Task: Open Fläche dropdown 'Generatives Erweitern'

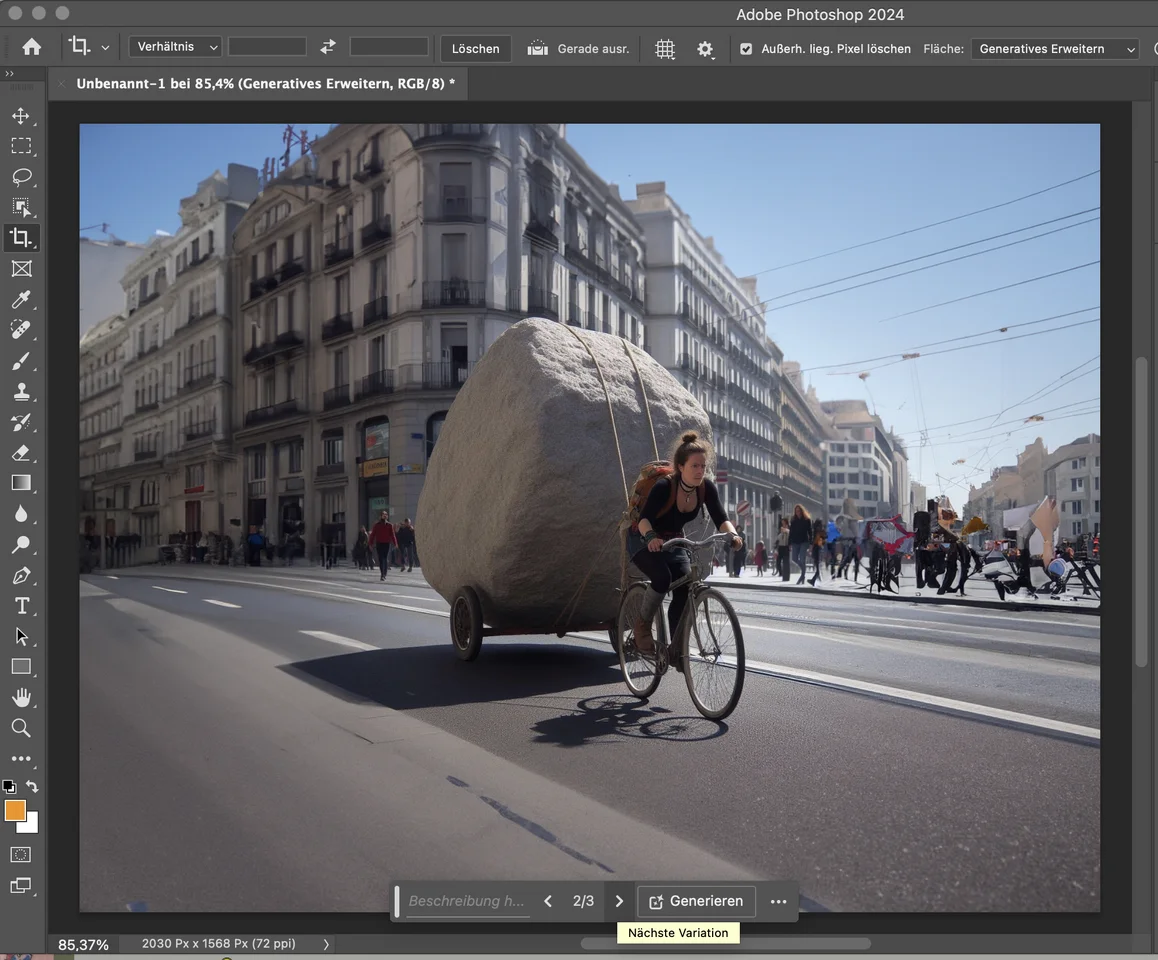Action: tap(1055, 49)
